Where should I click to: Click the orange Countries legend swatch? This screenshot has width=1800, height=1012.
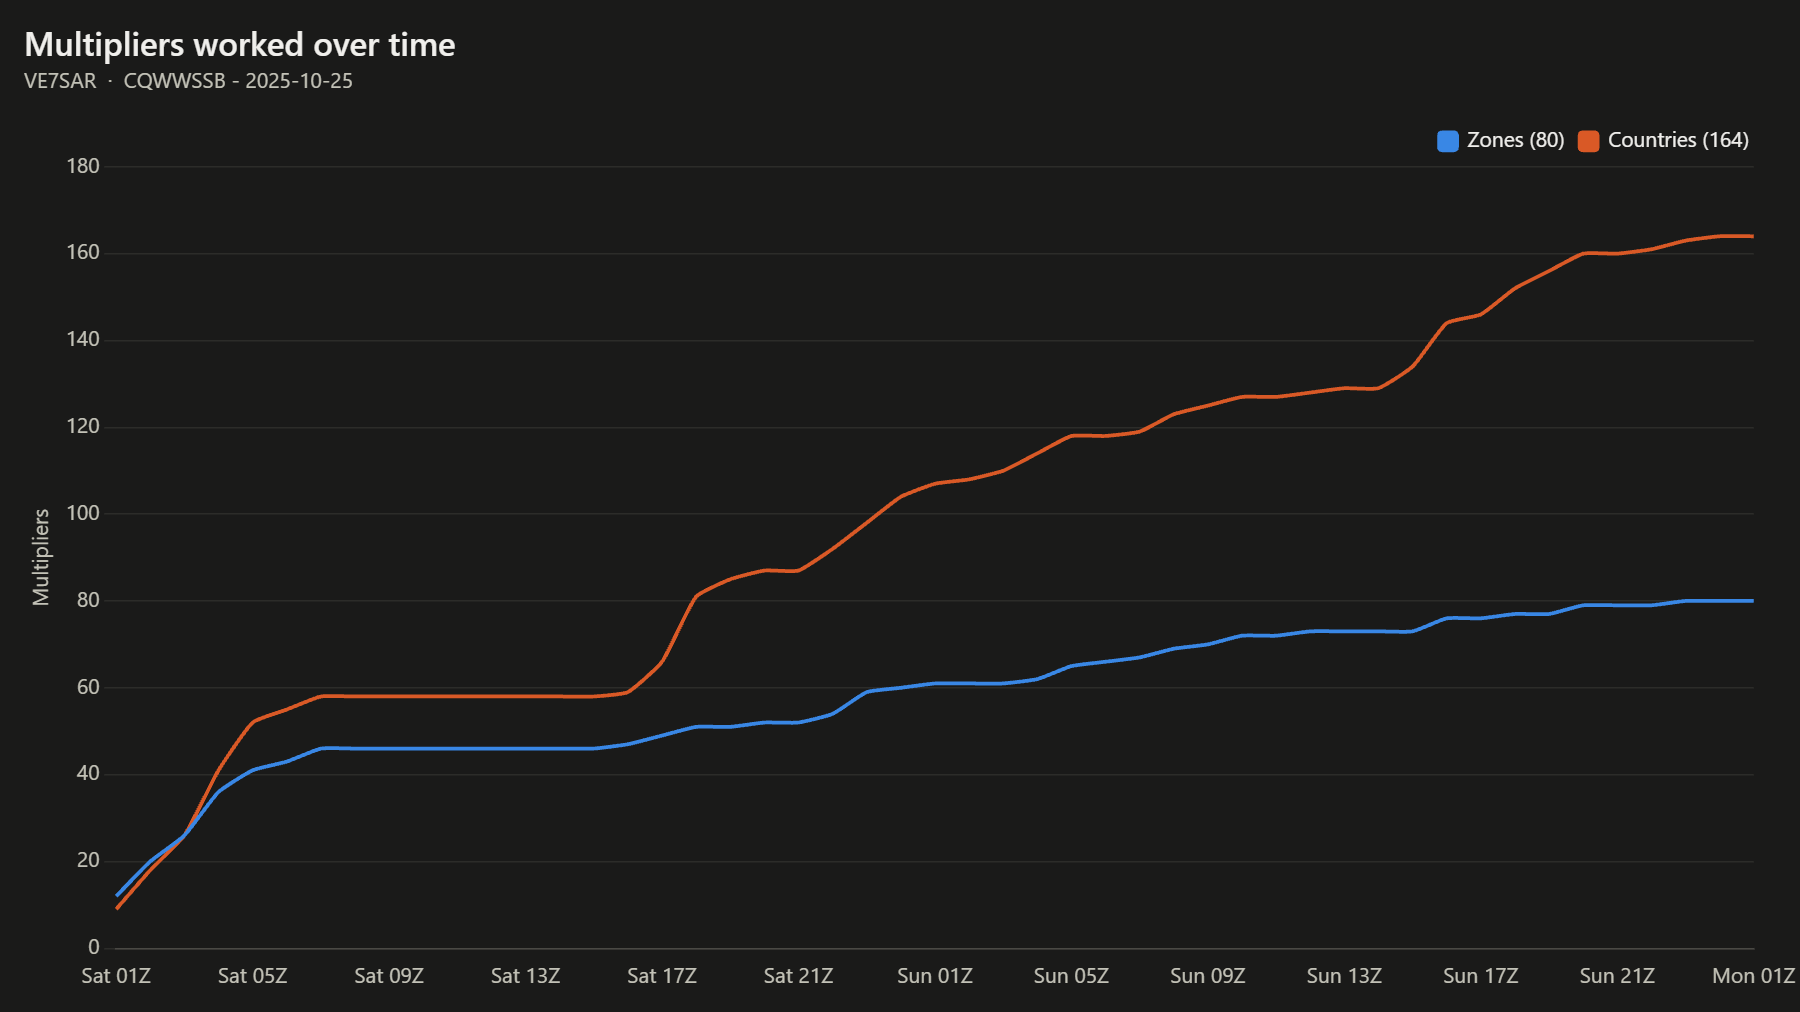tap(1588, 141)
